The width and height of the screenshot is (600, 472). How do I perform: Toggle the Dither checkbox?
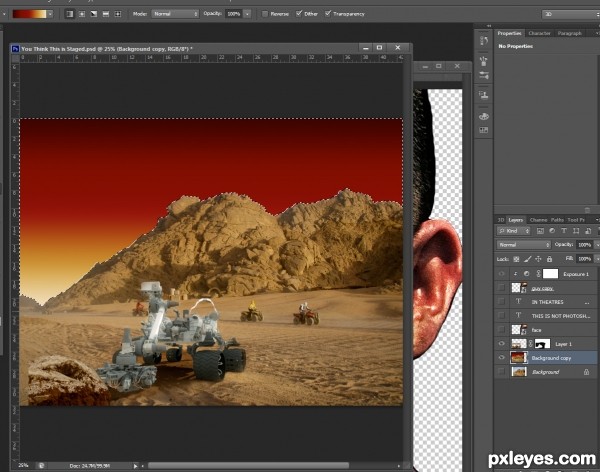pyautogui.click(x=299, y=13)
